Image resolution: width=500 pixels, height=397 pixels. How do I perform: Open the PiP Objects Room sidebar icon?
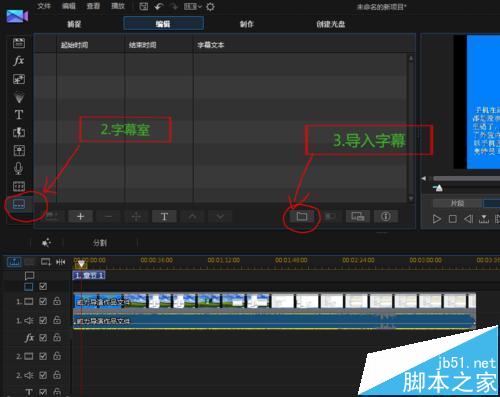[19, 79]
